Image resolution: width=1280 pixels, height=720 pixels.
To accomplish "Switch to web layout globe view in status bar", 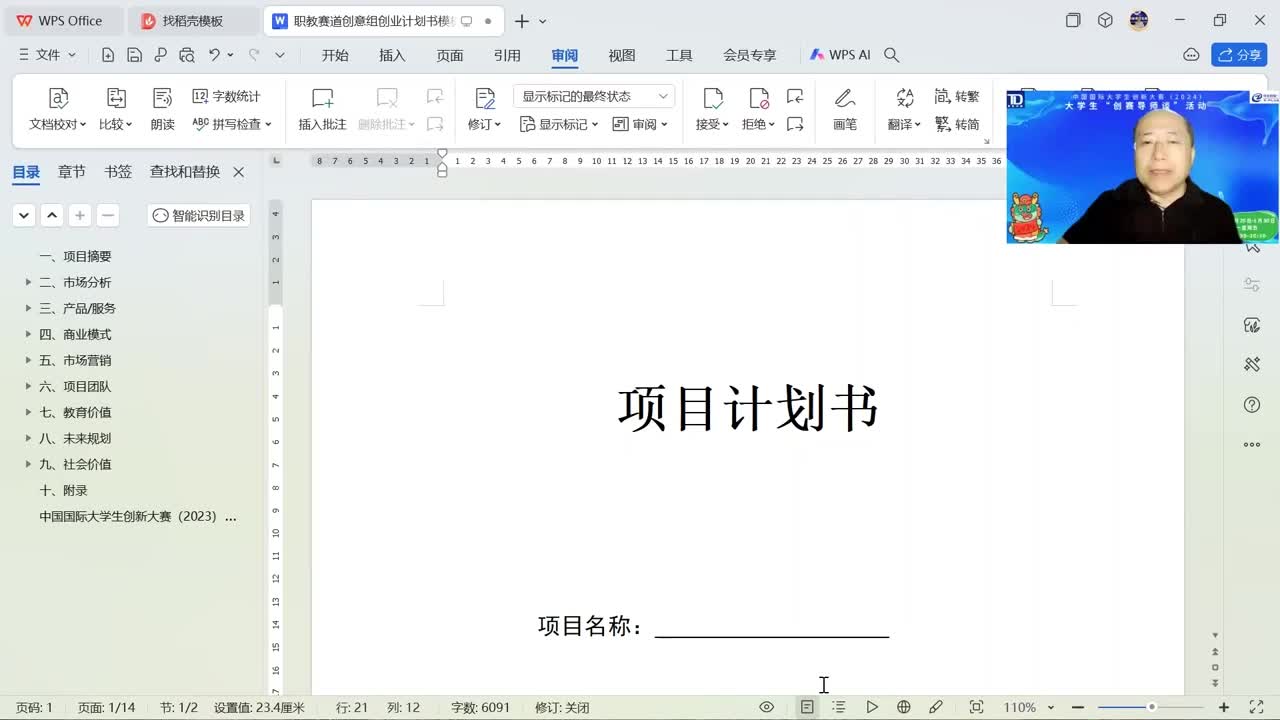I will coord(904,707).
